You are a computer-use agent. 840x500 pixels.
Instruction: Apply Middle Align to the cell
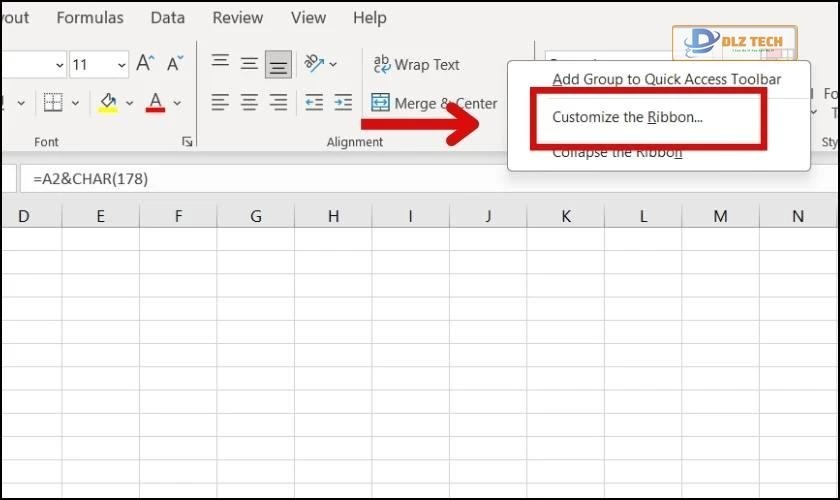point(249,64)
